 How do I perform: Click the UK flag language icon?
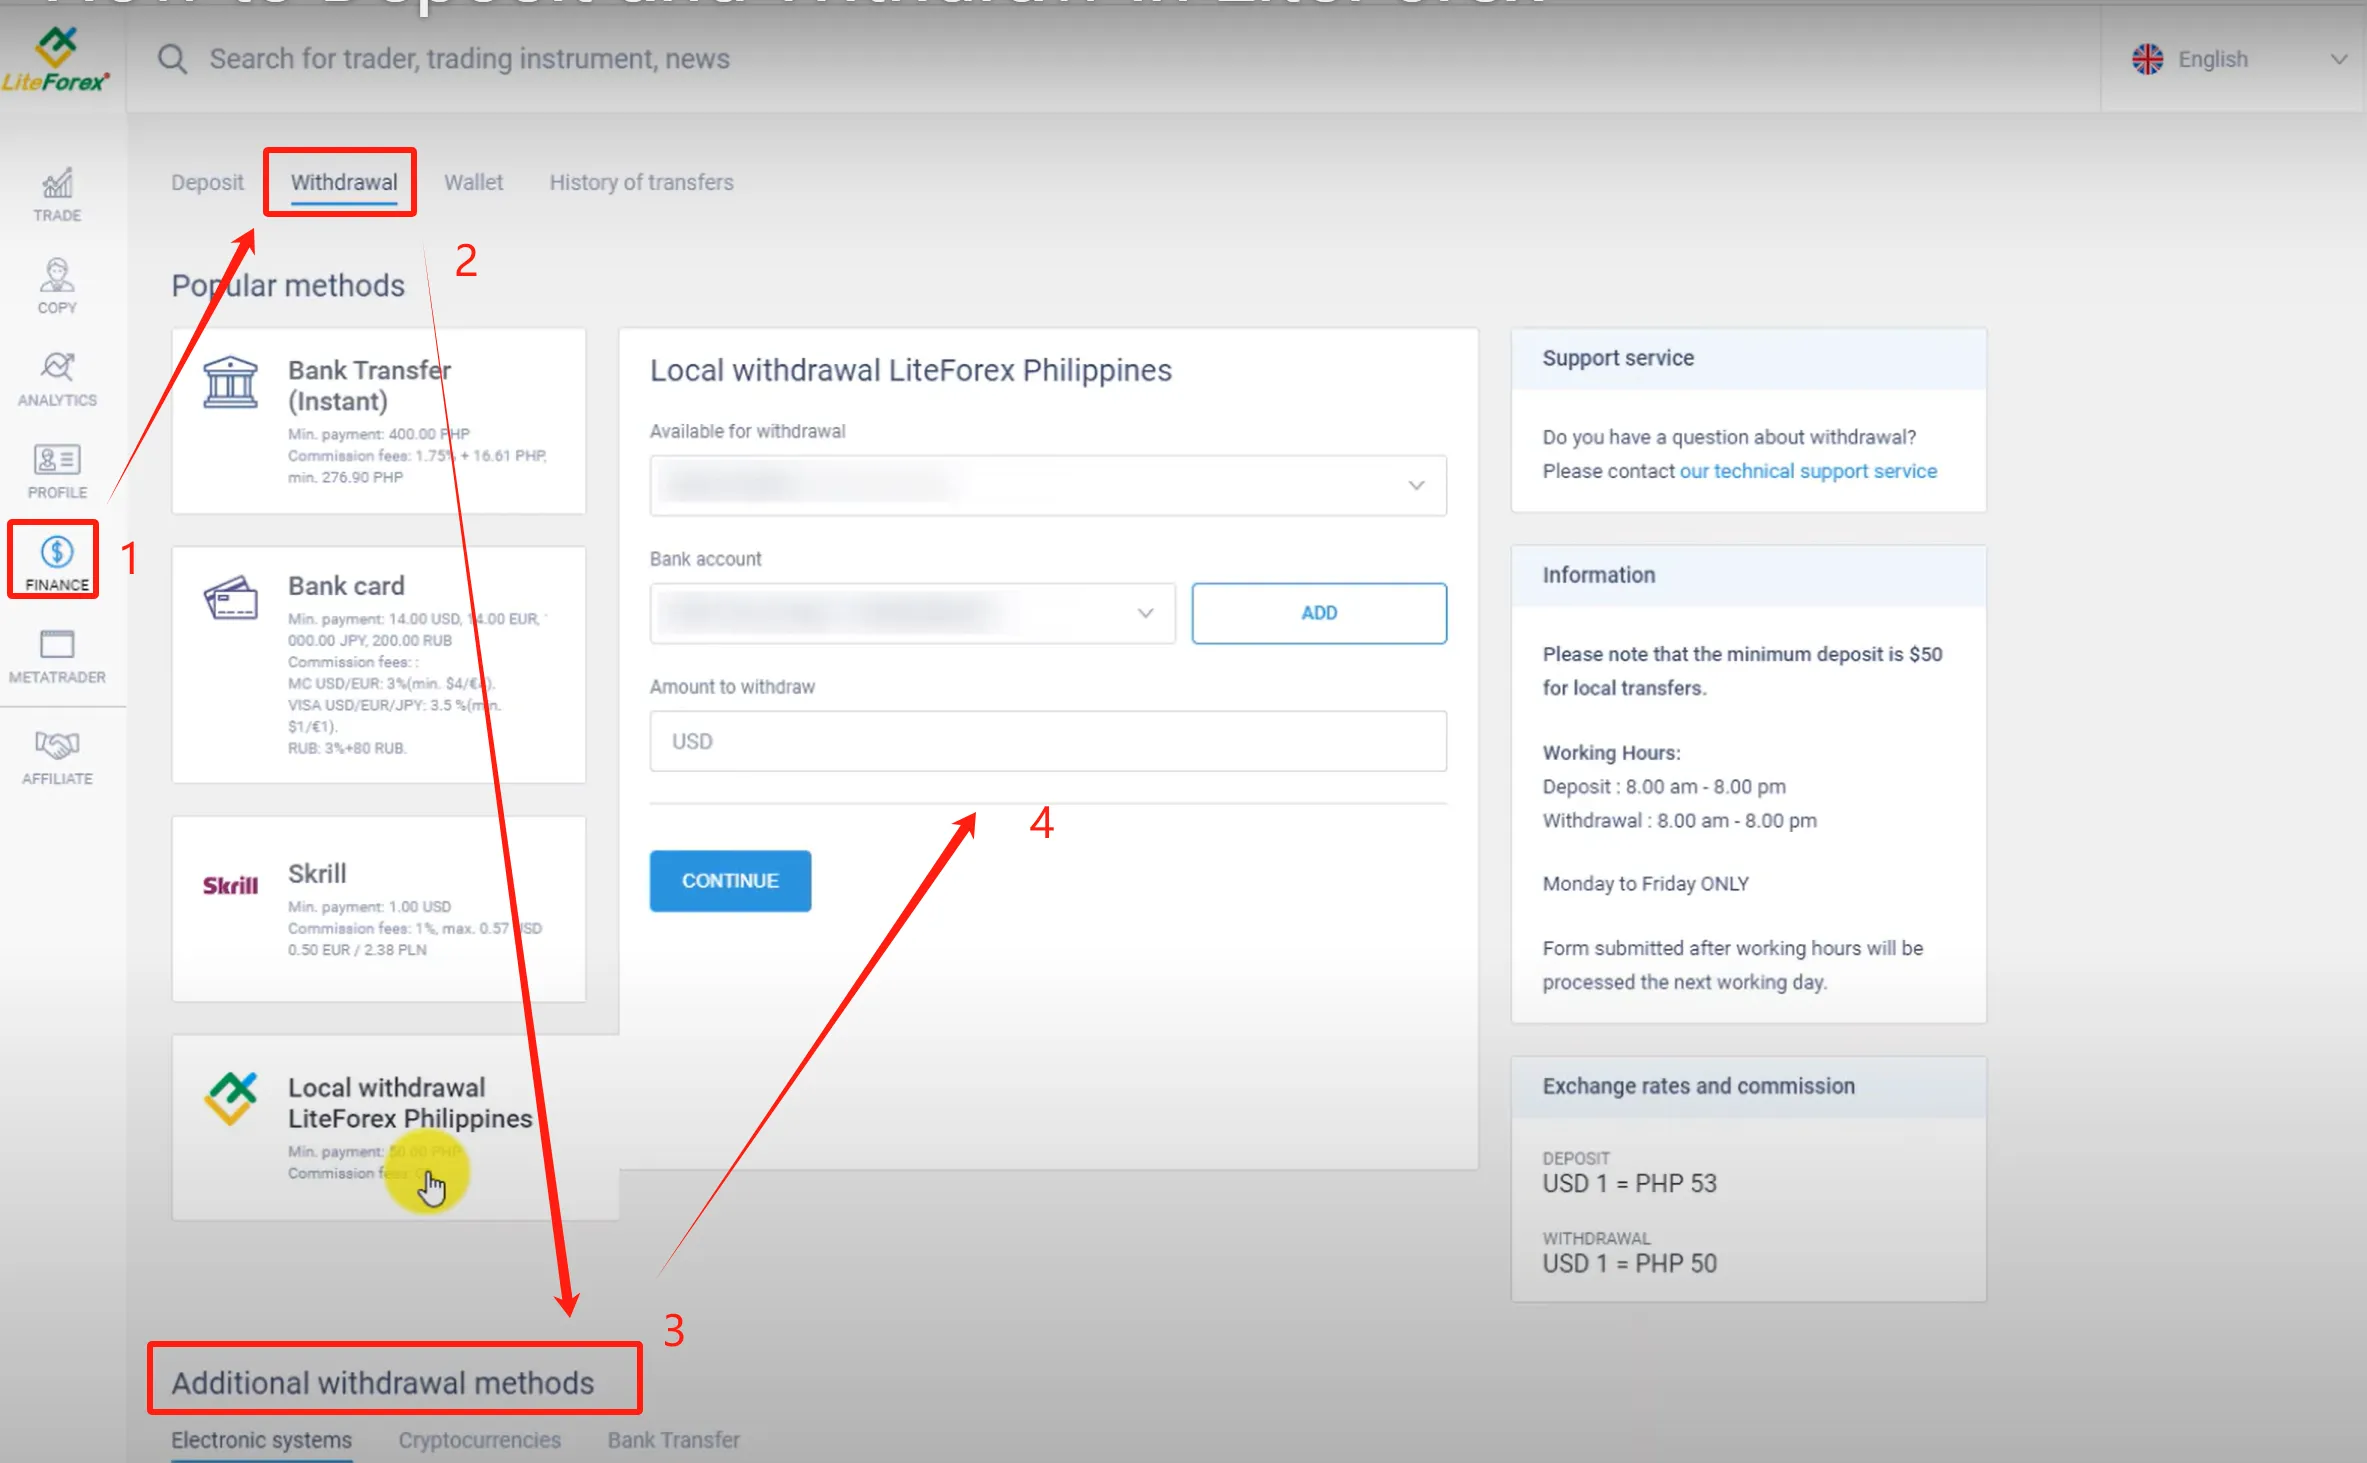[x=2147, y=59]
